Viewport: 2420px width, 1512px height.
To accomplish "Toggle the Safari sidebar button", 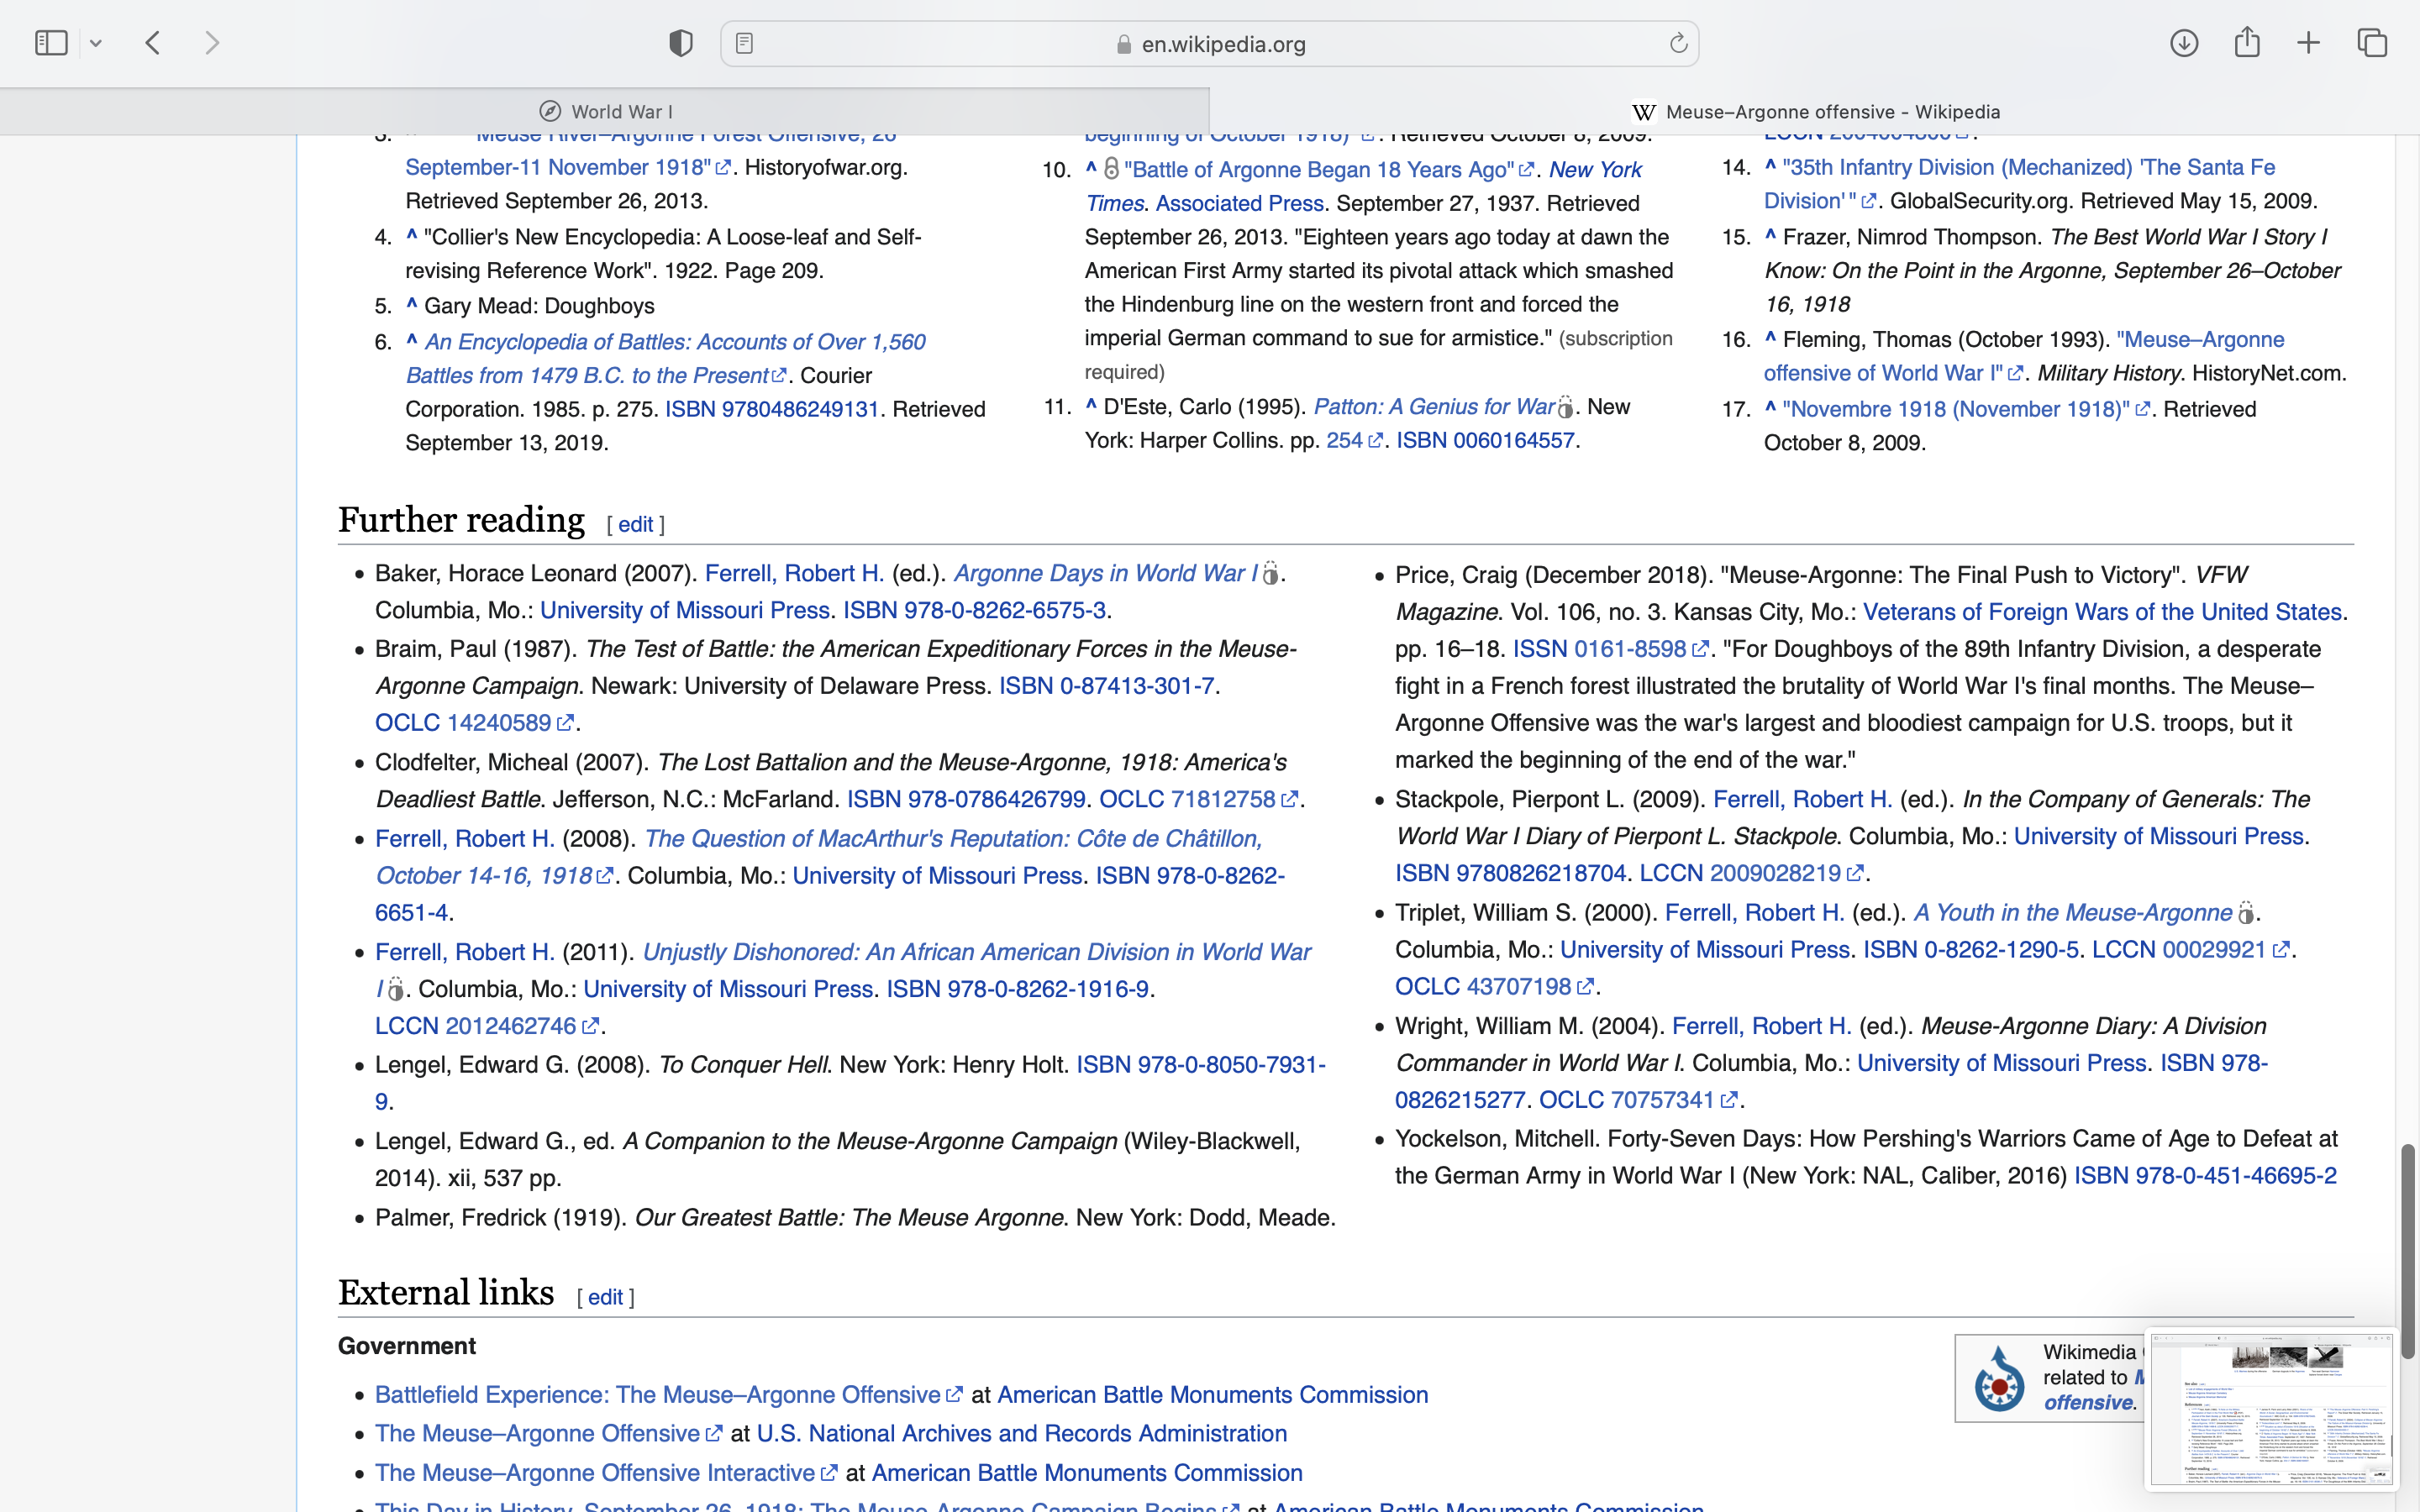I will (51, 43).
